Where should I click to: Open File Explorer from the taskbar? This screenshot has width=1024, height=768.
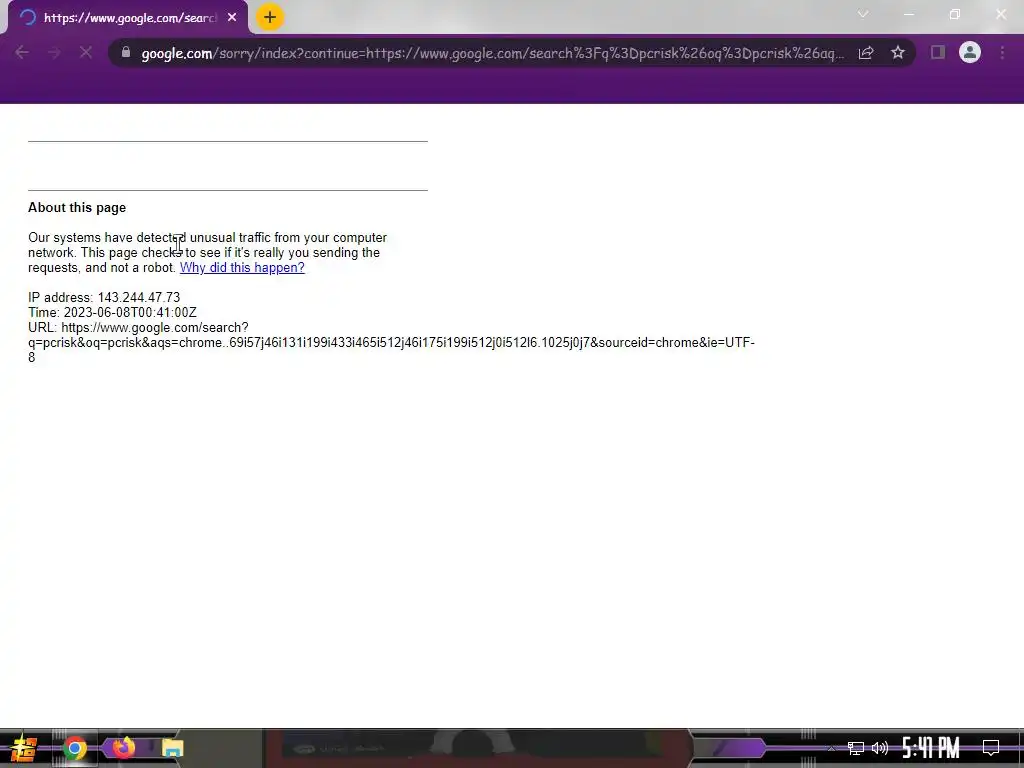click(x=172, y=748)
